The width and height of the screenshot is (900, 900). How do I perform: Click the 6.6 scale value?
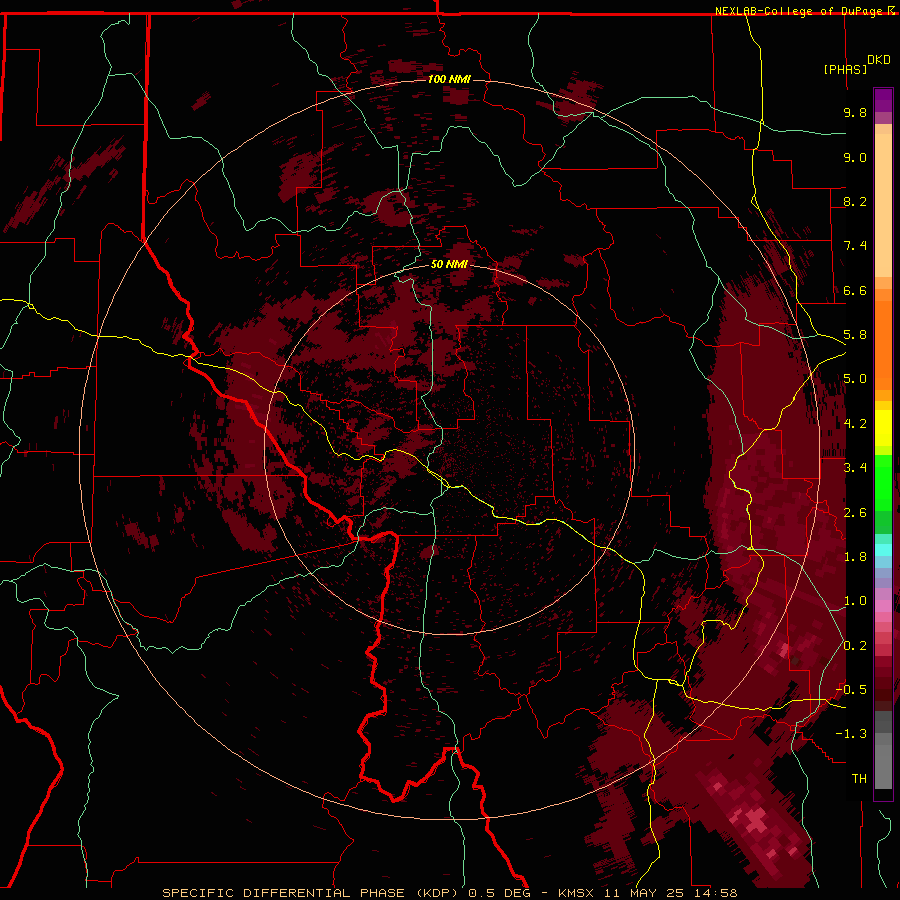click(x=855, y=291)
